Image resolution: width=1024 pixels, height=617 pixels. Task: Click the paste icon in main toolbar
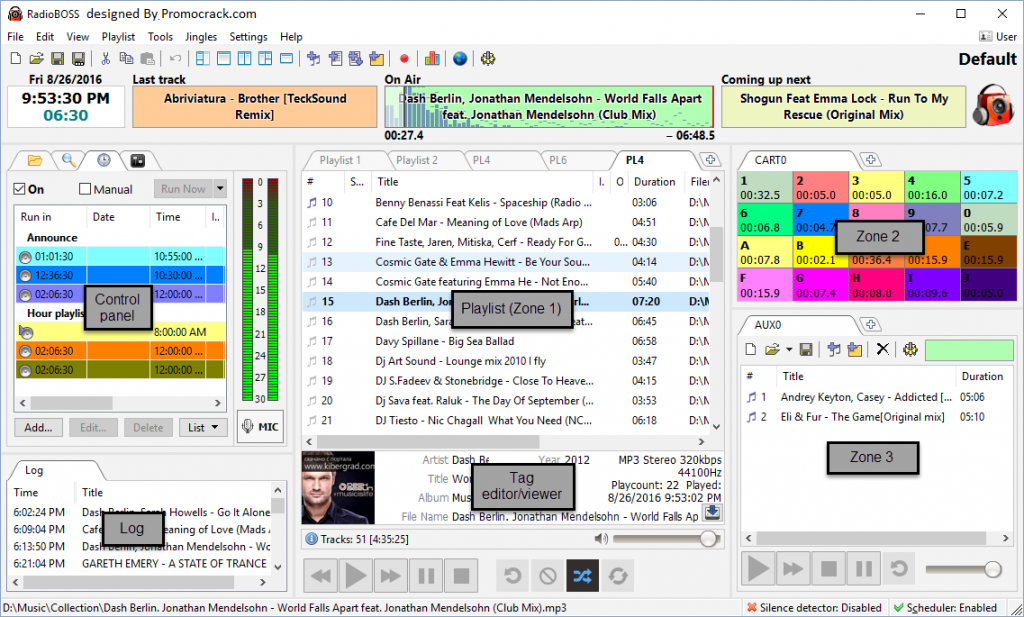click(147, 59)
